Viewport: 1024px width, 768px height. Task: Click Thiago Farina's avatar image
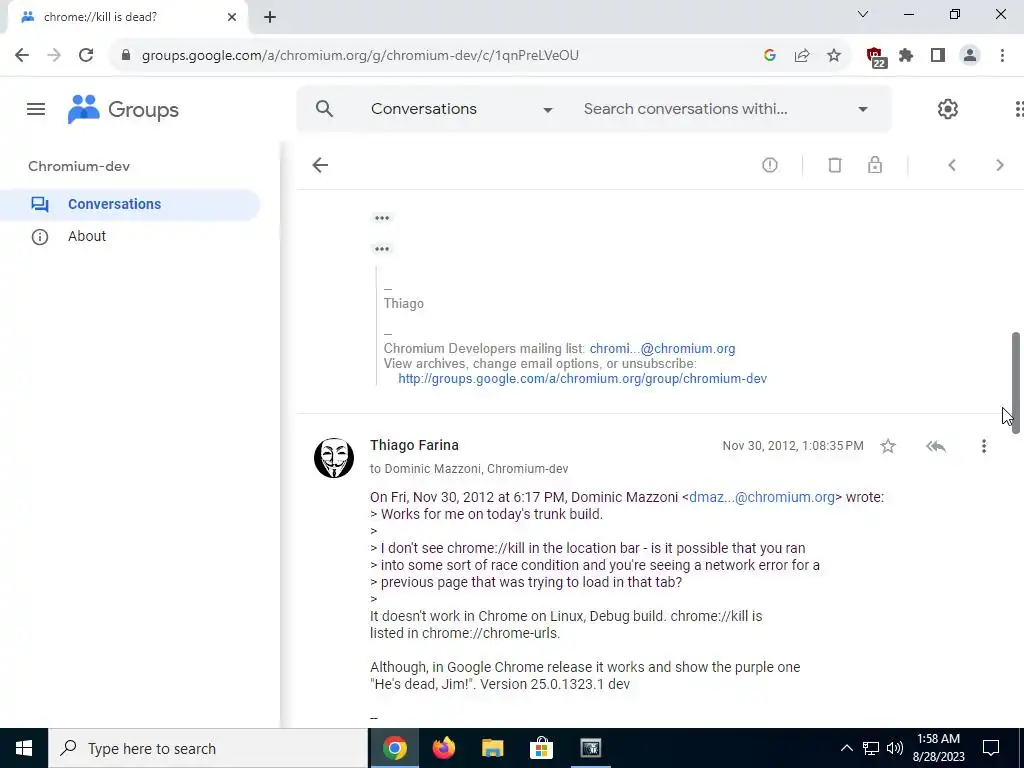(334, 458)
